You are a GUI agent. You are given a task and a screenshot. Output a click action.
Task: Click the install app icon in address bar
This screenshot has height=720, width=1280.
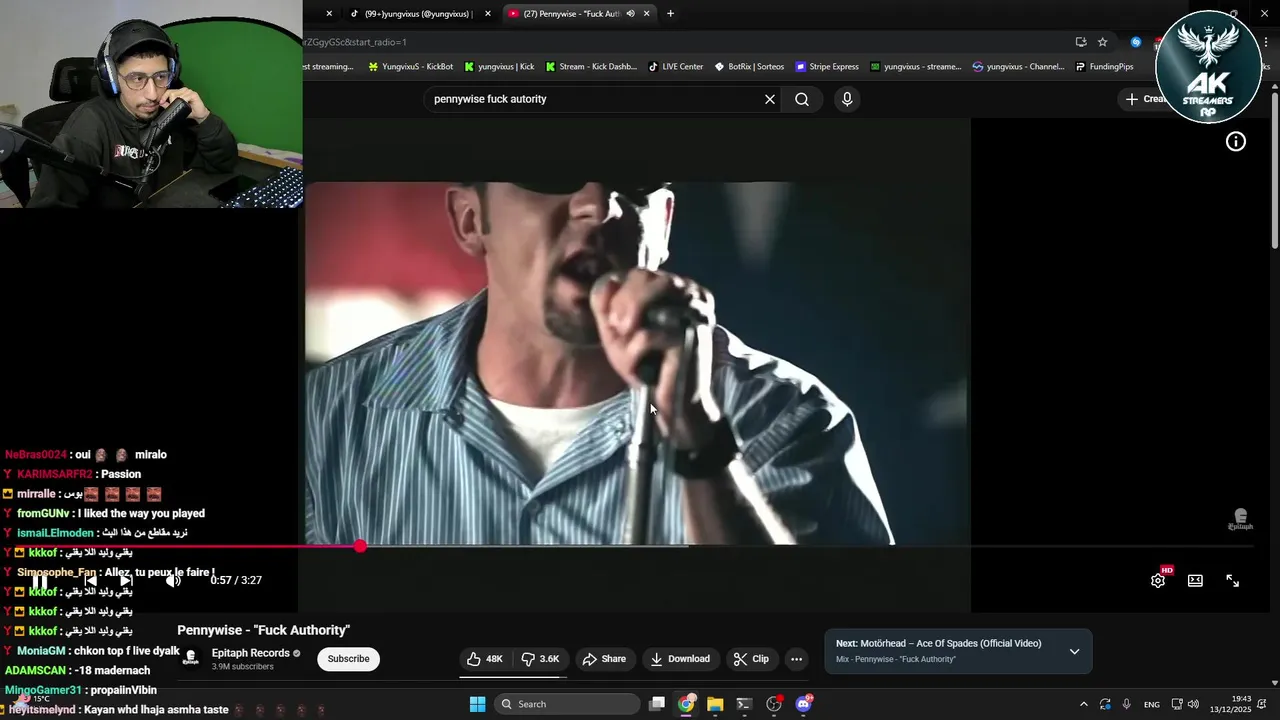coord(1081,42)
